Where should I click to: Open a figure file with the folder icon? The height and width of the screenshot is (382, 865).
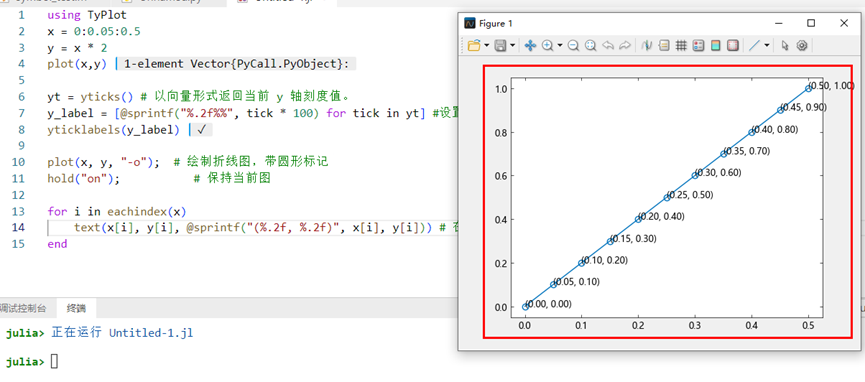coord(474,45)
